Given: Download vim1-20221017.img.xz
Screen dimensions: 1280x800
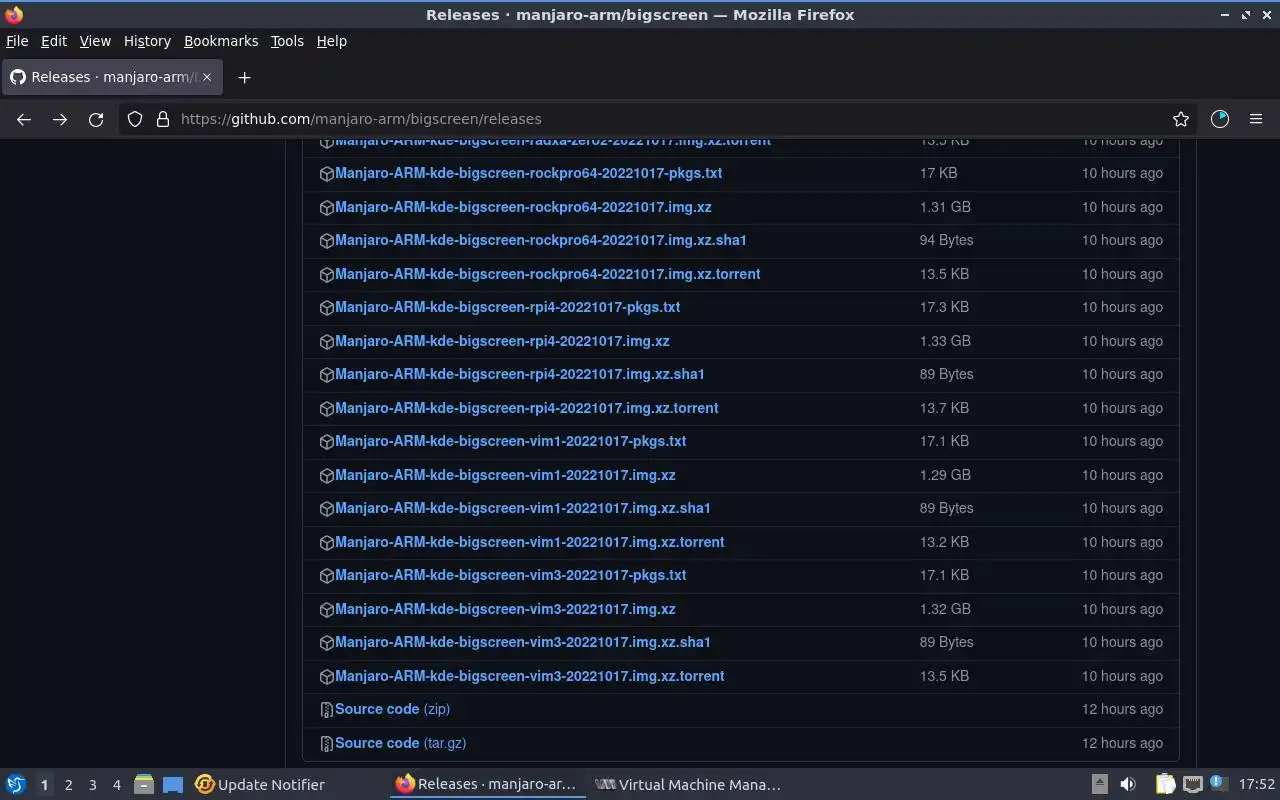Looking at the screenshot, I should click(505, 475).
